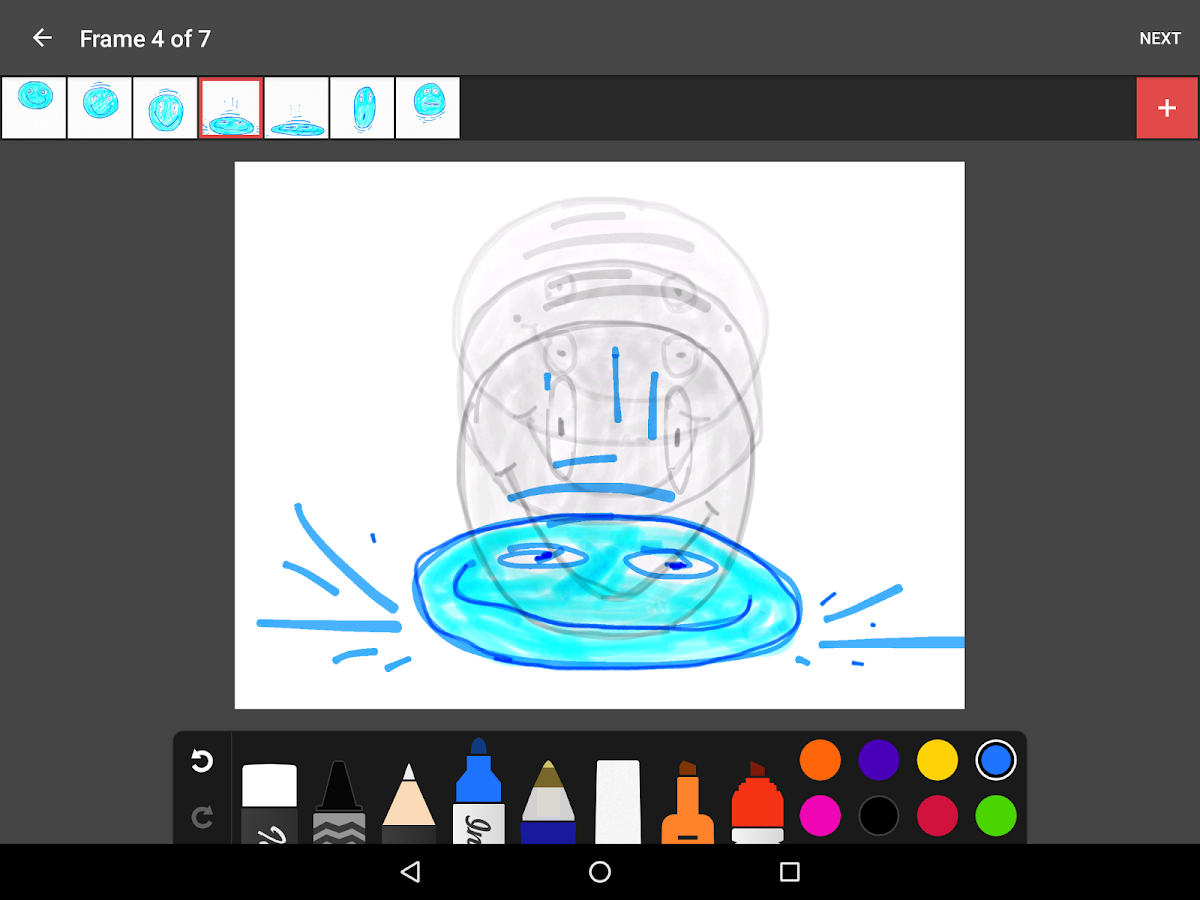The image size is (1200, 900).
Task: Choose the orange color swatch
Action: click(820, 760)
